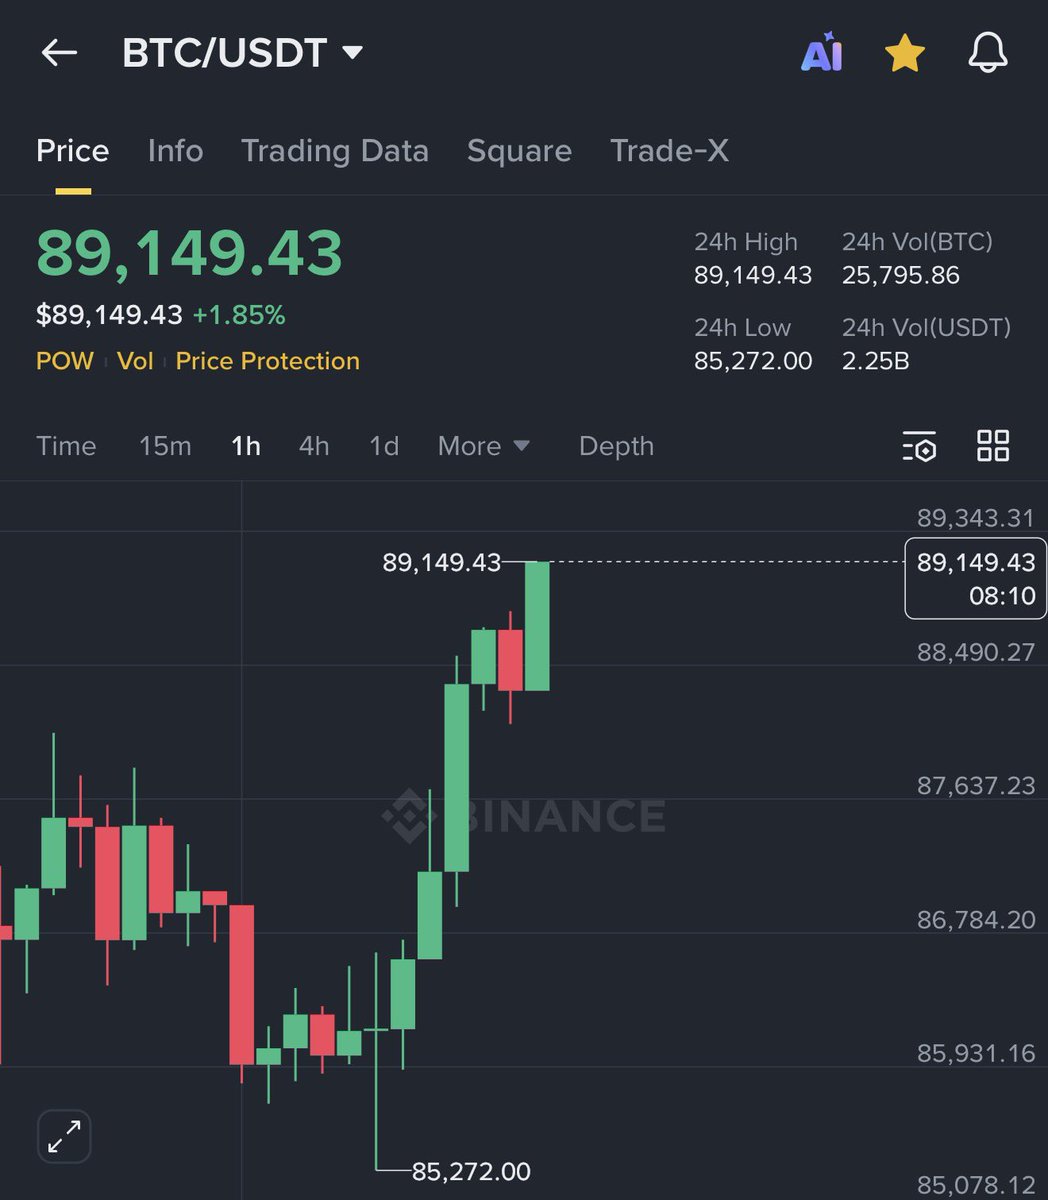Screen dimensions: 1048x1200
Task: Click the 87,637.23 axis label
Action: pyautogui.click(x=976, y=786)
